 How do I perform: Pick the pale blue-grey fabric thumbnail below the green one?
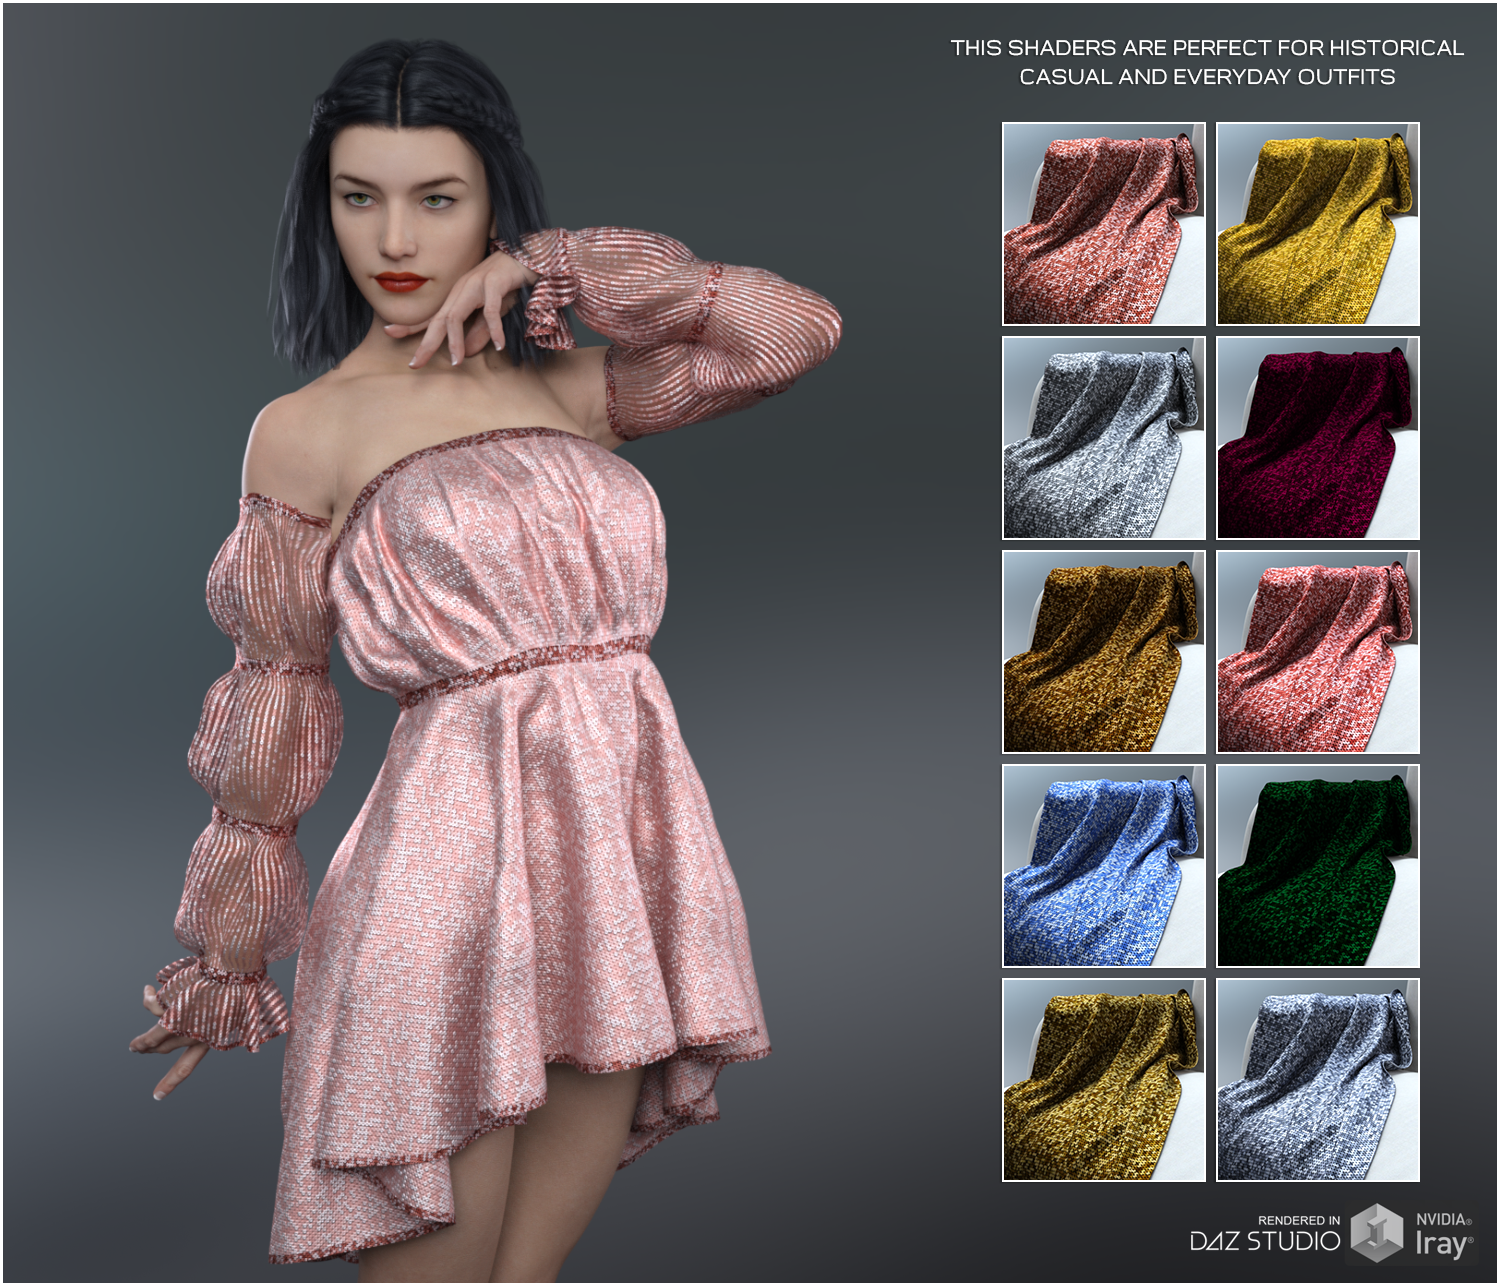click(x=1318, y=1080)
